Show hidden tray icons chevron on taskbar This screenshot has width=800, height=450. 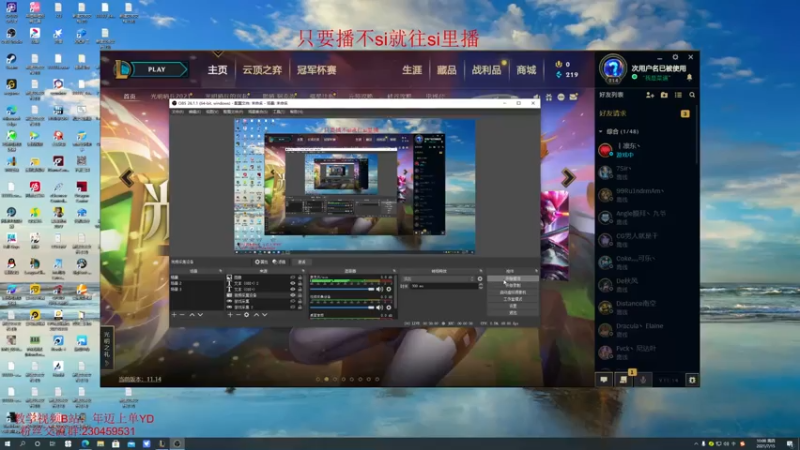[x=696, y=444]
